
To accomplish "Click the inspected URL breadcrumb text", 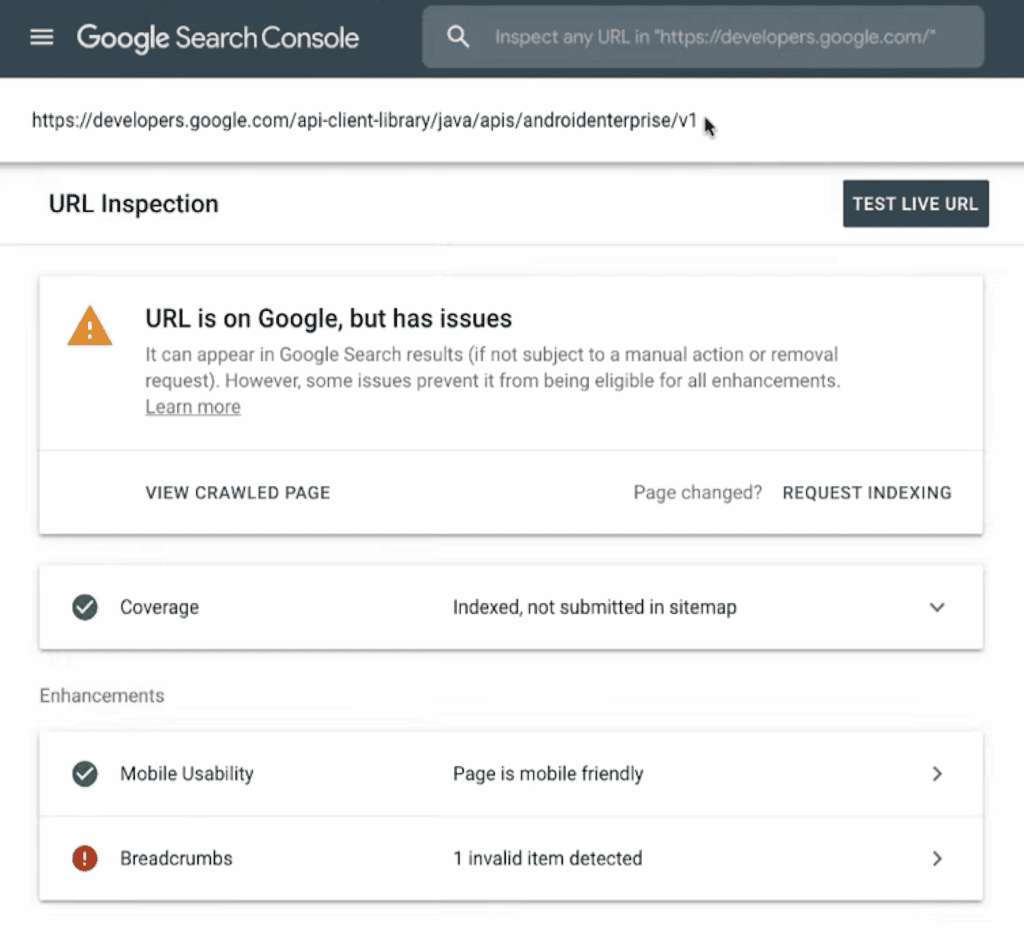I will (363, 120).
